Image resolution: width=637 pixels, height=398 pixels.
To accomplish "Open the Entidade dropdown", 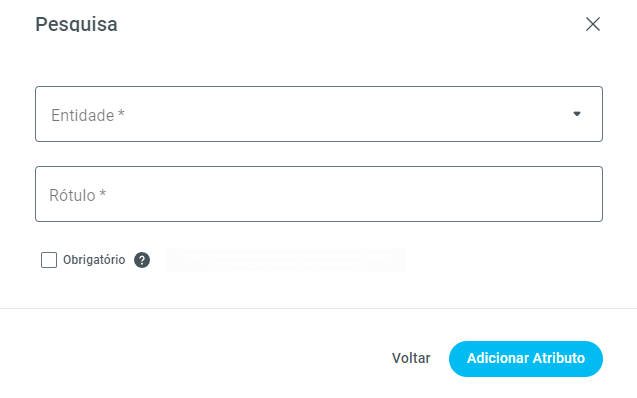I will click(319, 114).
